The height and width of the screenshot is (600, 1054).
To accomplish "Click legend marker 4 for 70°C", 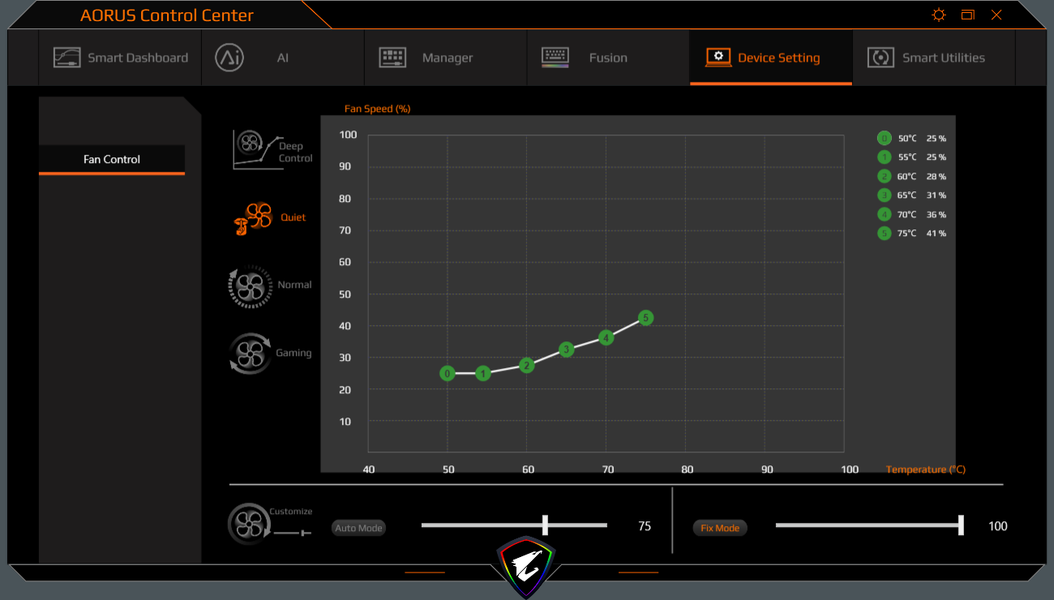I will point(884,214).
